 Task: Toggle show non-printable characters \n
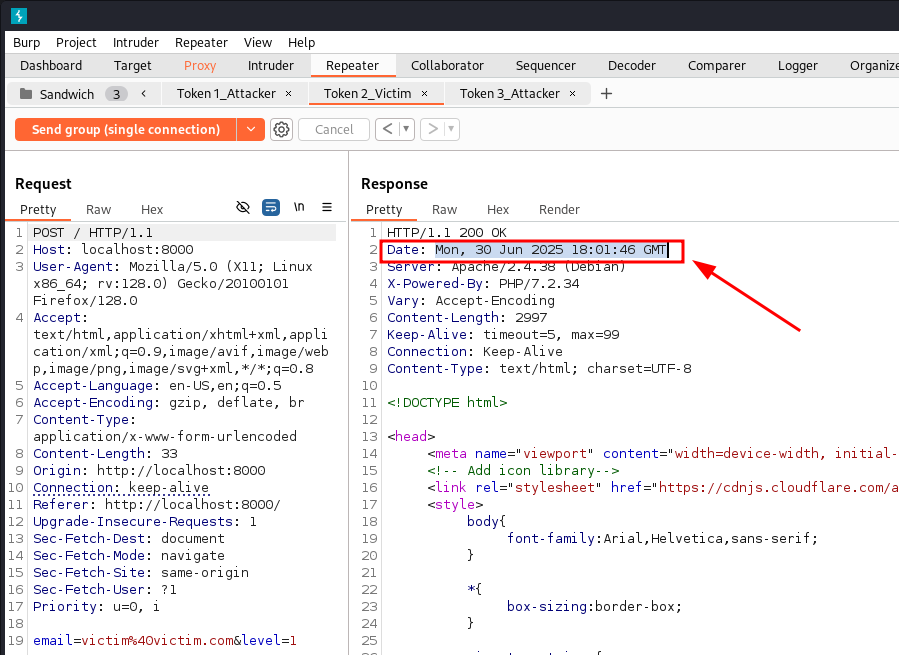click(299, 206)
